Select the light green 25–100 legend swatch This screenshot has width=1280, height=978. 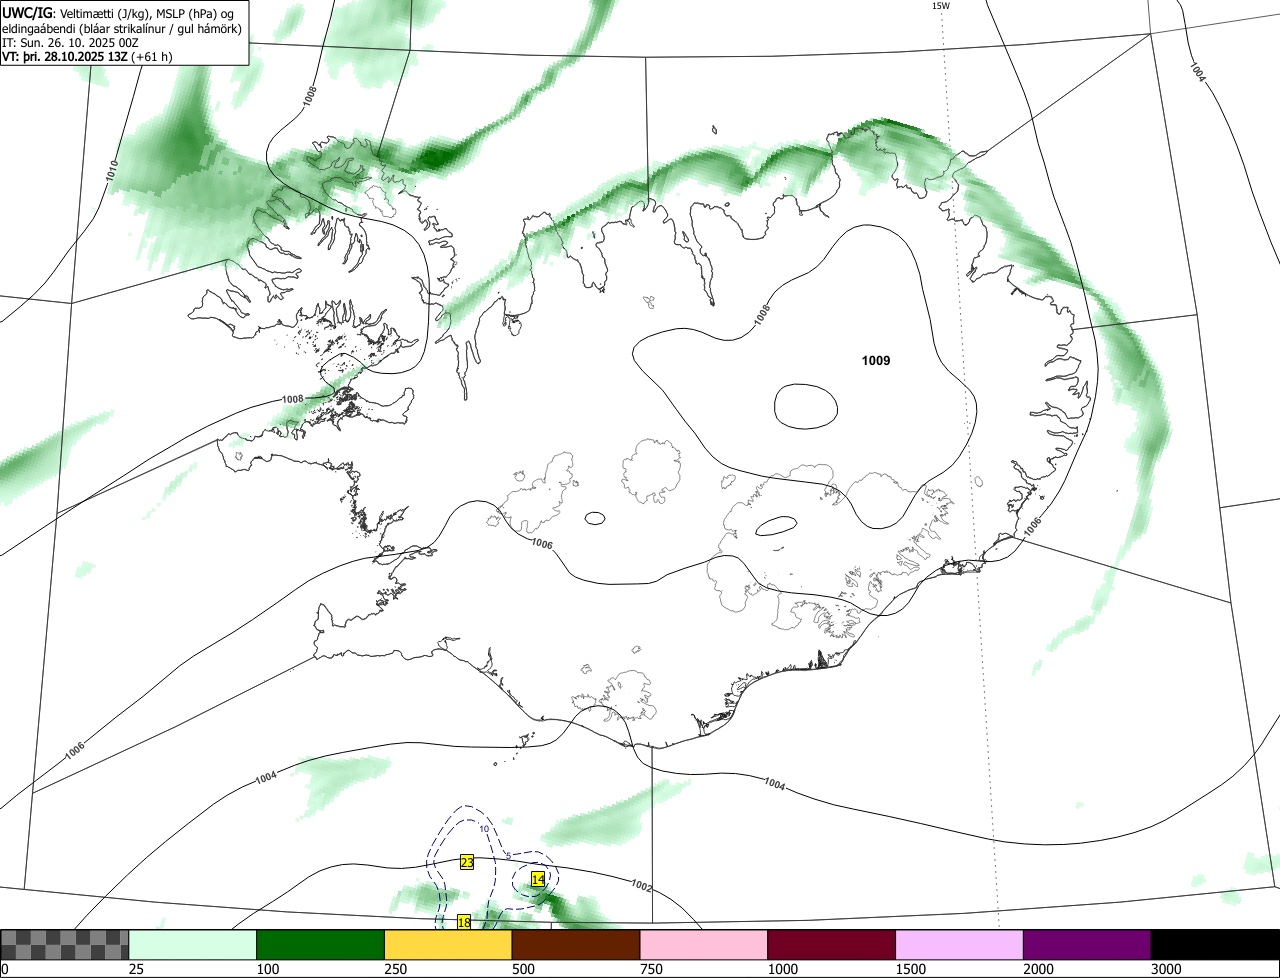(x=193, y=944)
